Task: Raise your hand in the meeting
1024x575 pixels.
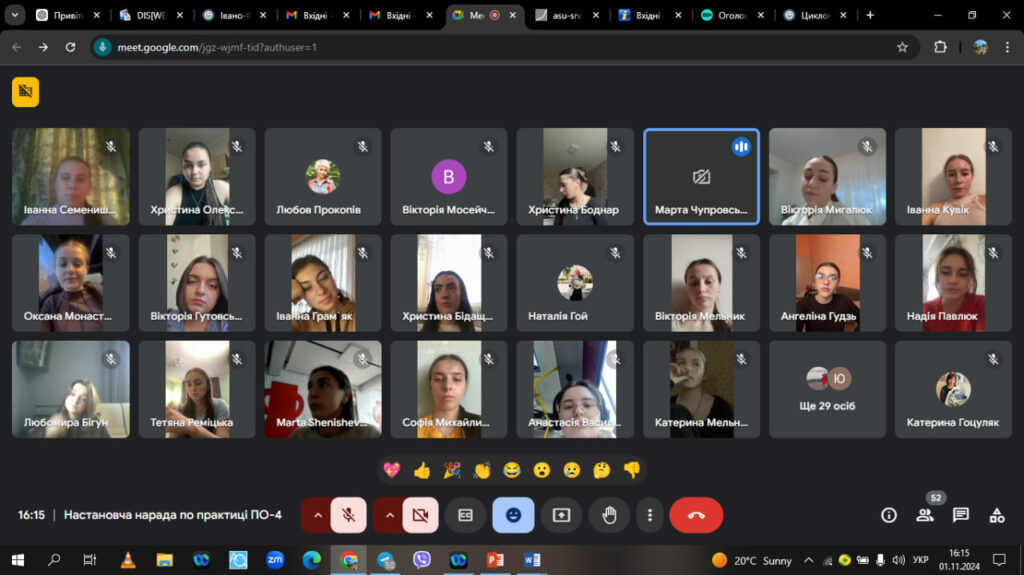Action: (x=609, y=515)
